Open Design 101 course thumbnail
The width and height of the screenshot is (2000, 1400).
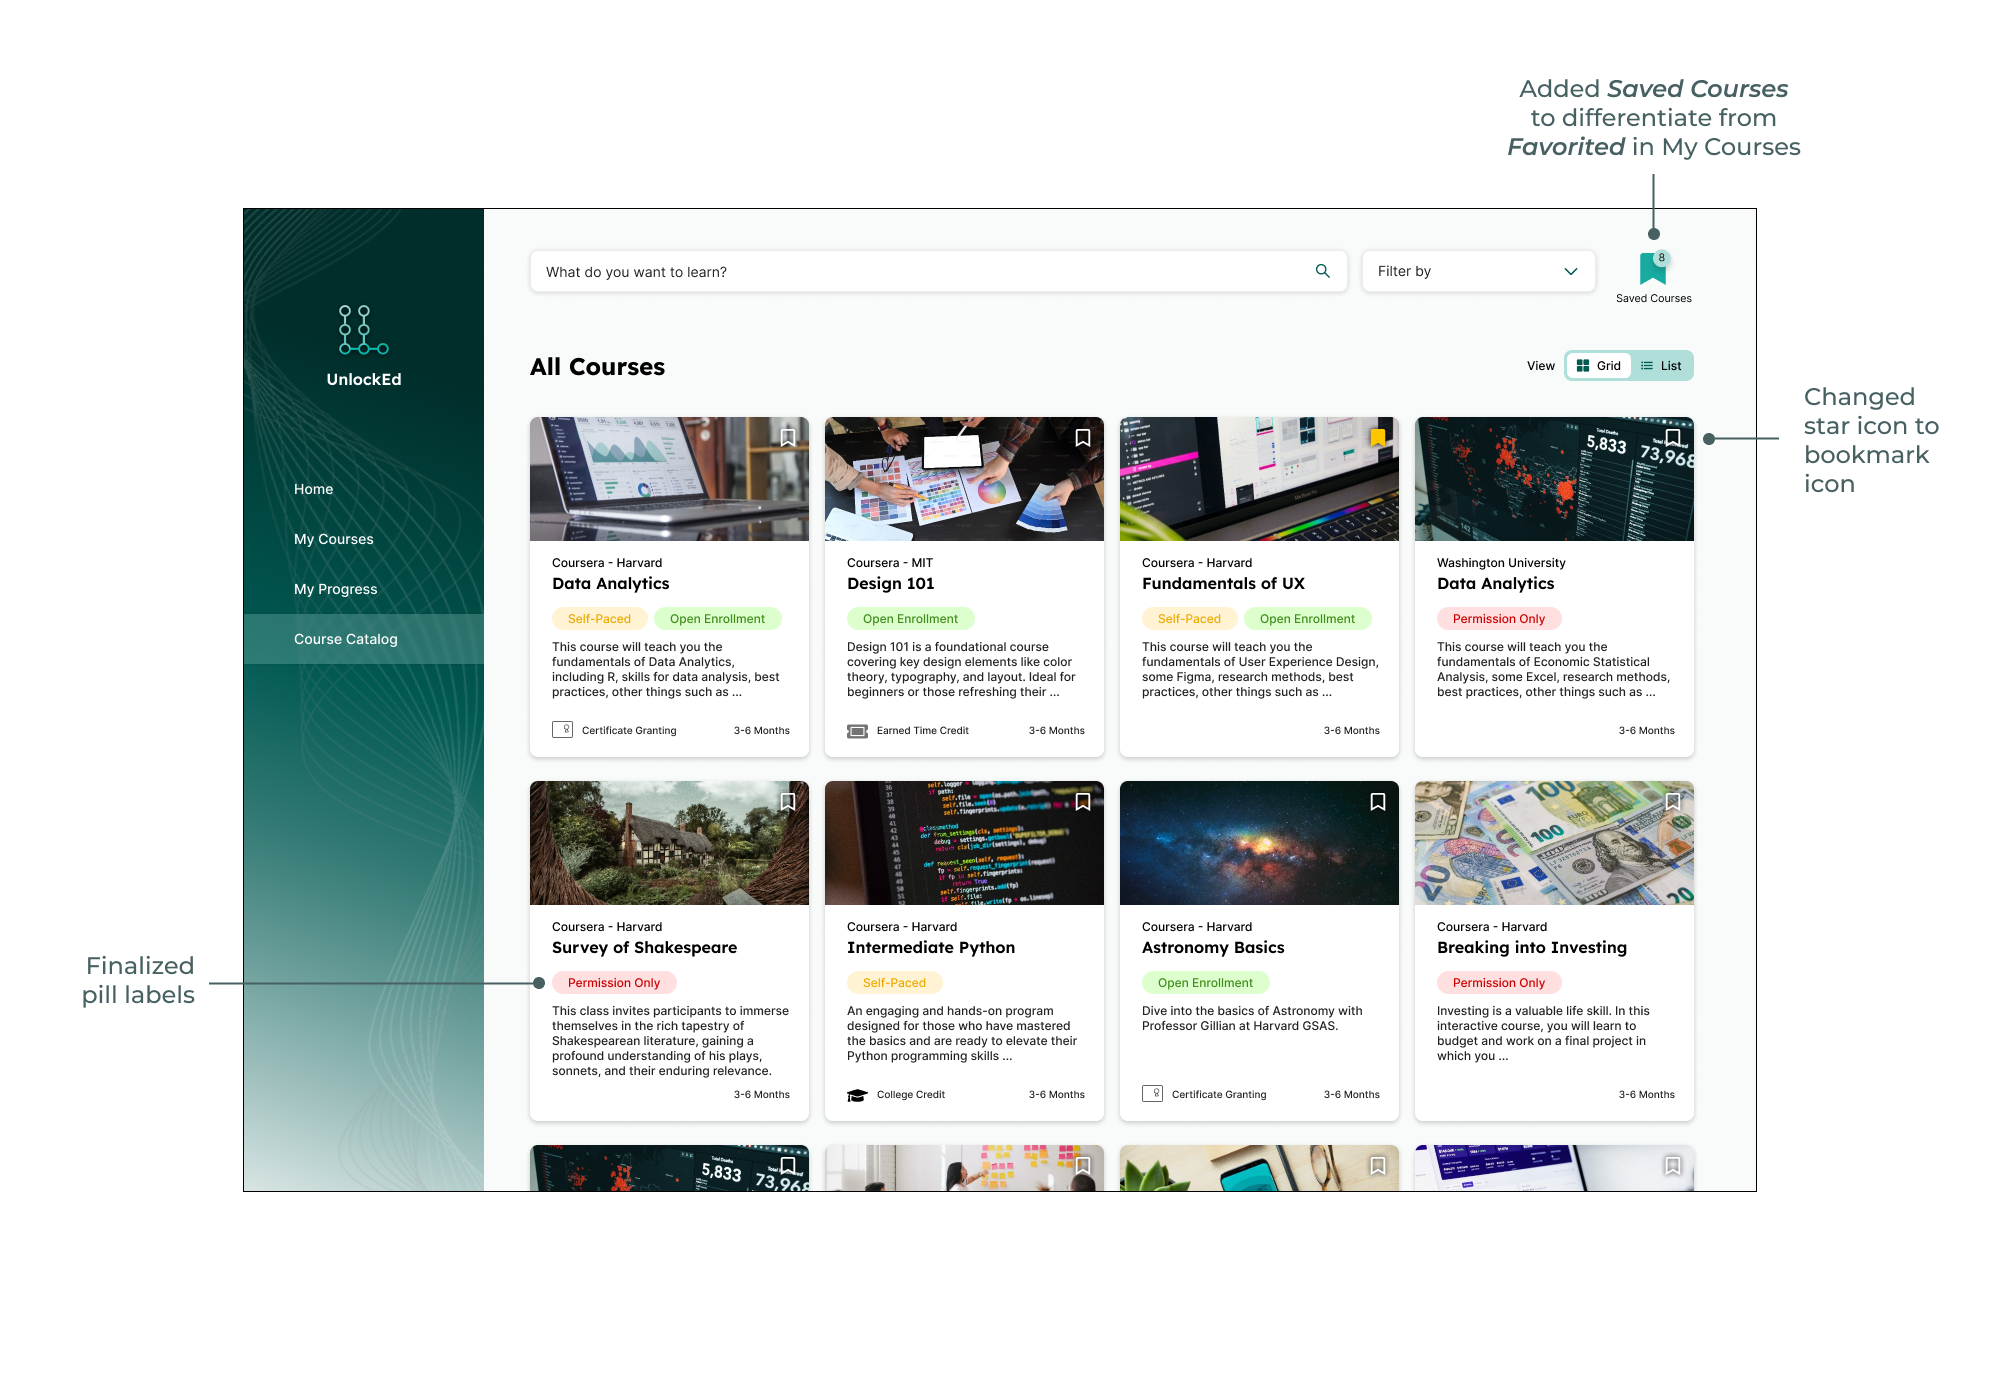coord(964,479)
